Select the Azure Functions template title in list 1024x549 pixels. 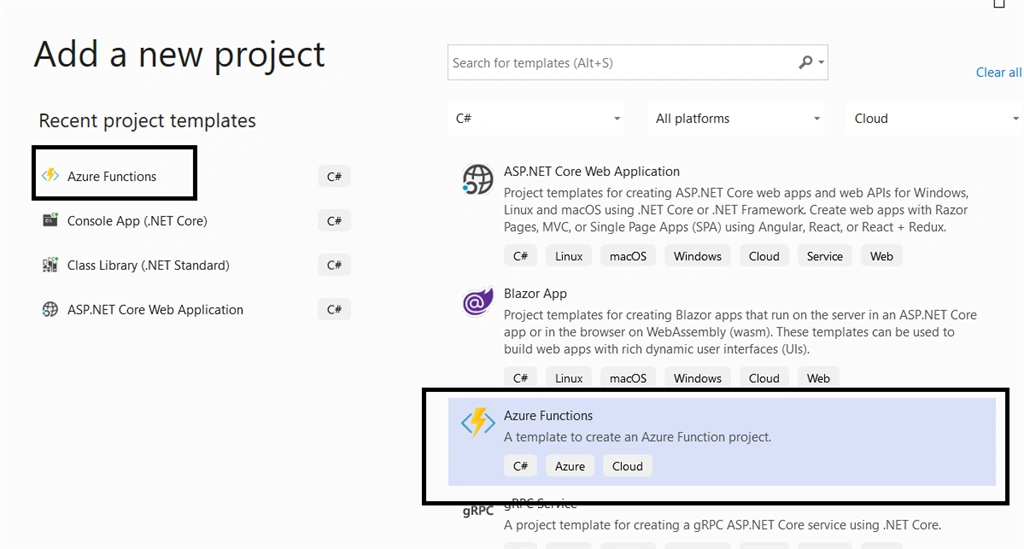tap(549, 415)
